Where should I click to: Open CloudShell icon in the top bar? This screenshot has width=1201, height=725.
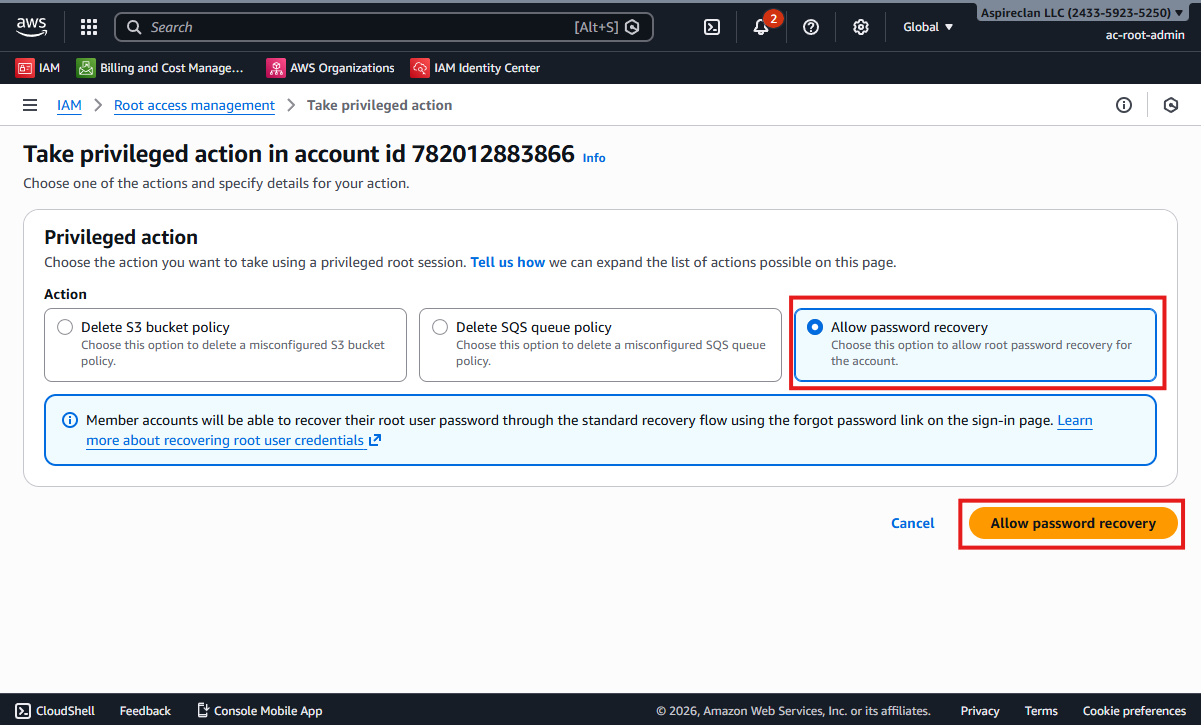(x=712, y=27)
